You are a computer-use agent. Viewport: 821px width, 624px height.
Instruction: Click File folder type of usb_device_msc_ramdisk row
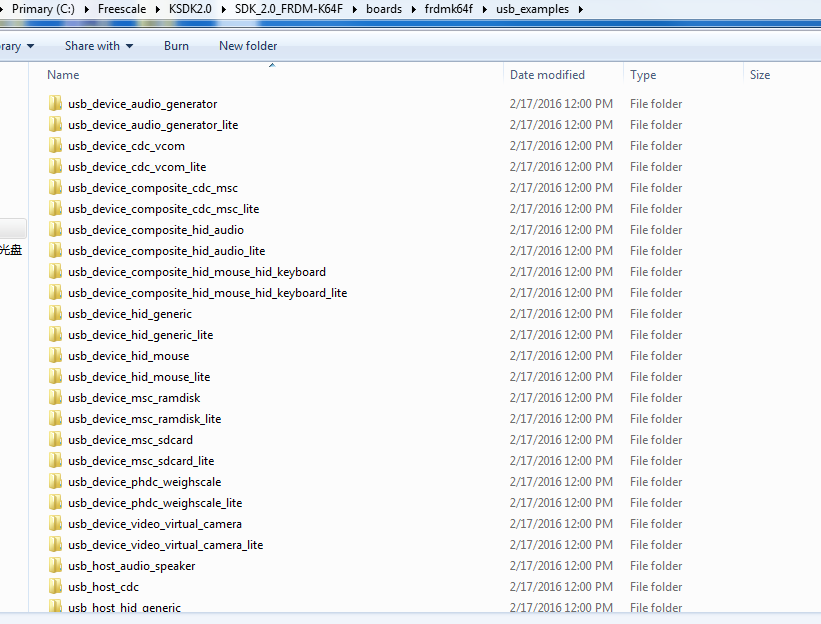tap(656, 398)
